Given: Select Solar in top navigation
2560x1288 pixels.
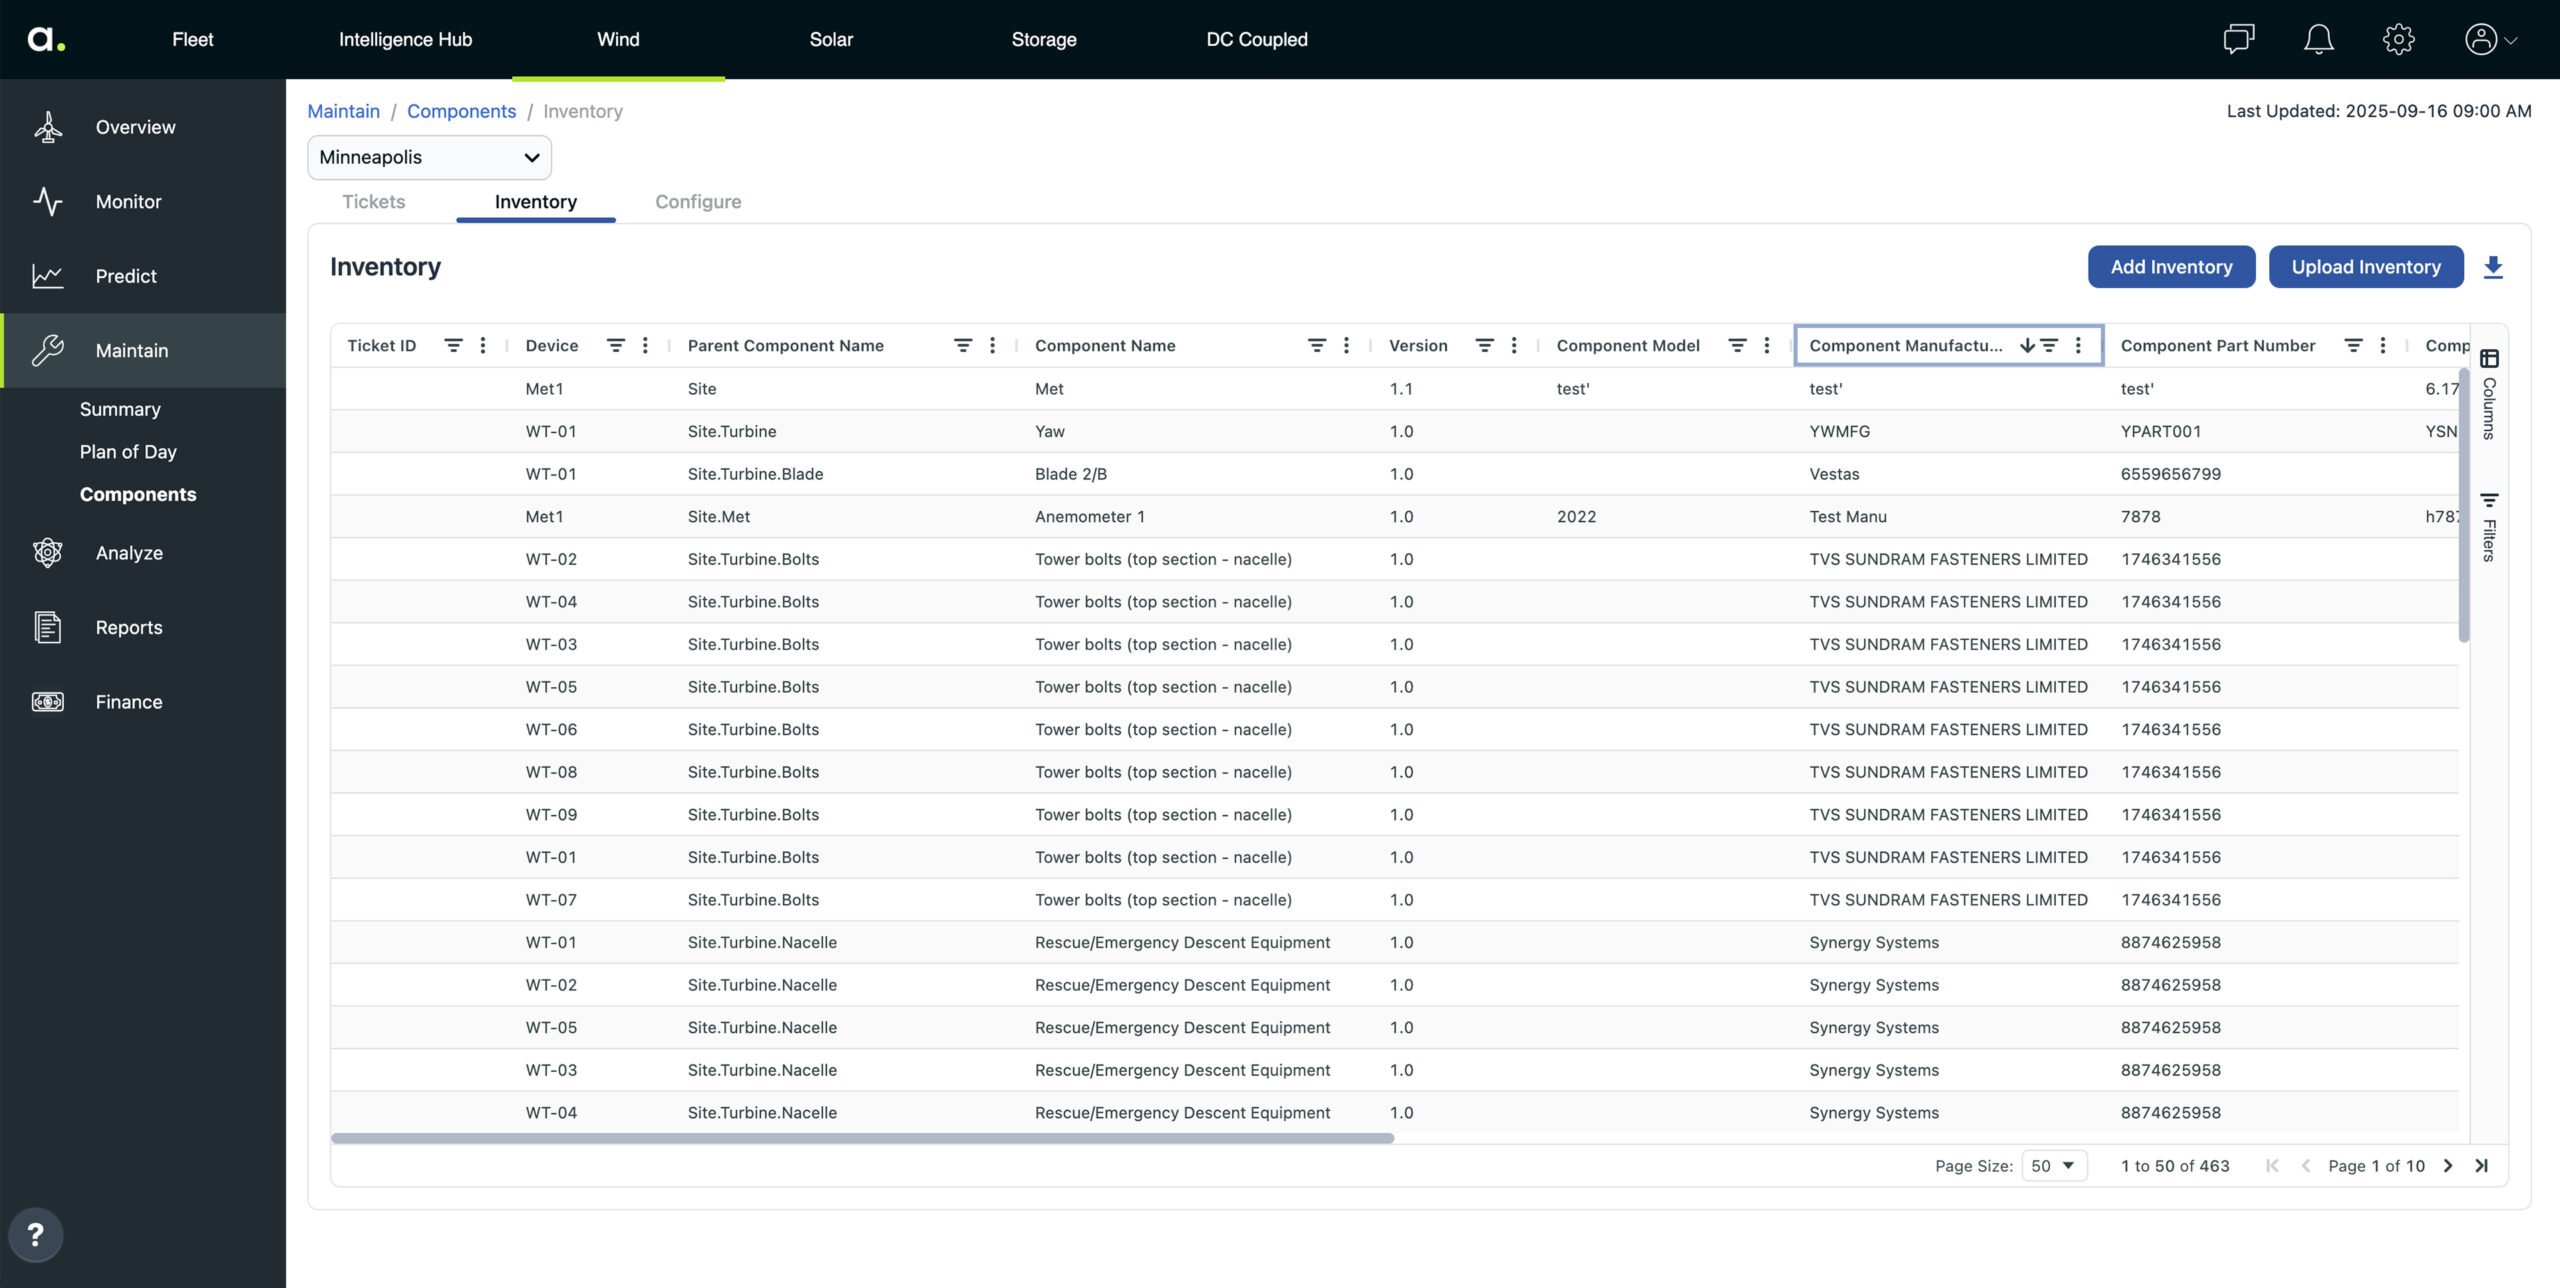Looking at the screenshot, I should pos(830,39).
